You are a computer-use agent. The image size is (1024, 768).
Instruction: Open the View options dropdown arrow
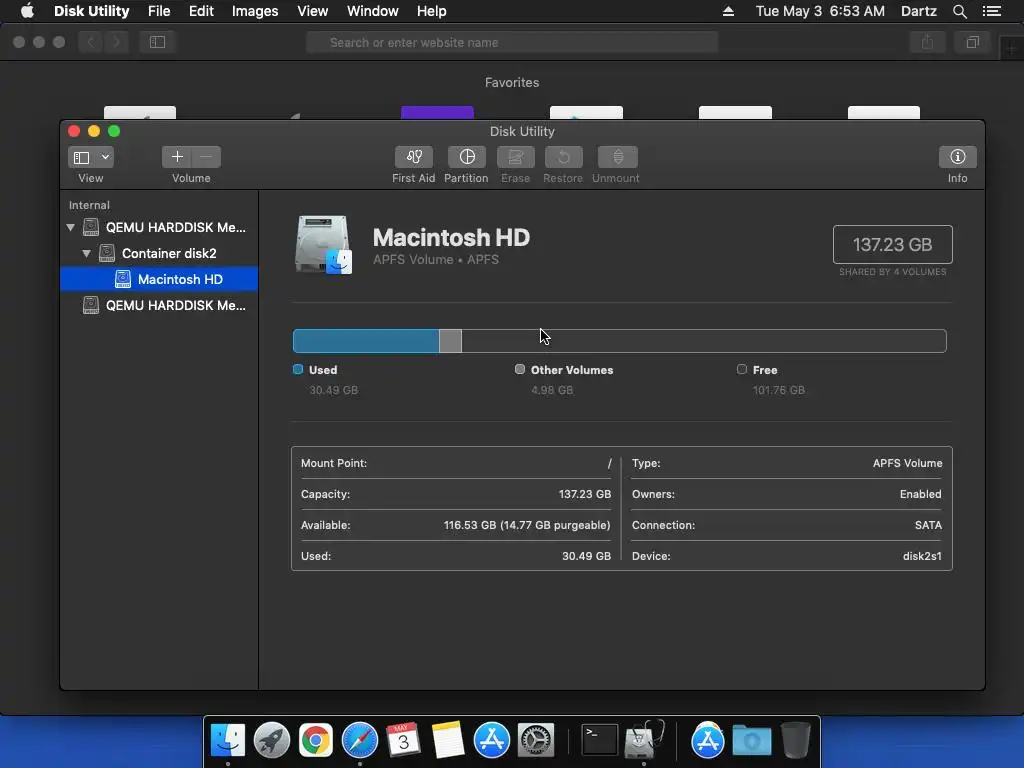pos(105,157)
